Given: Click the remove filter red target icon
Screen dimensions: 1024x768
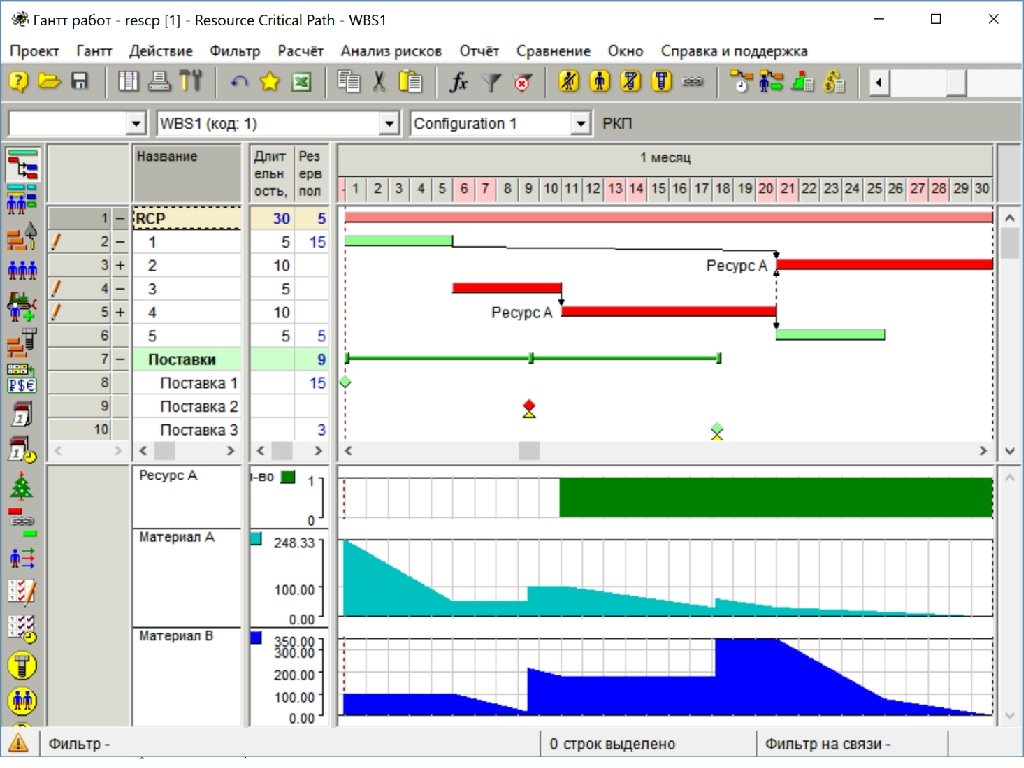Looking at the screenshot, I should point(522,82).
